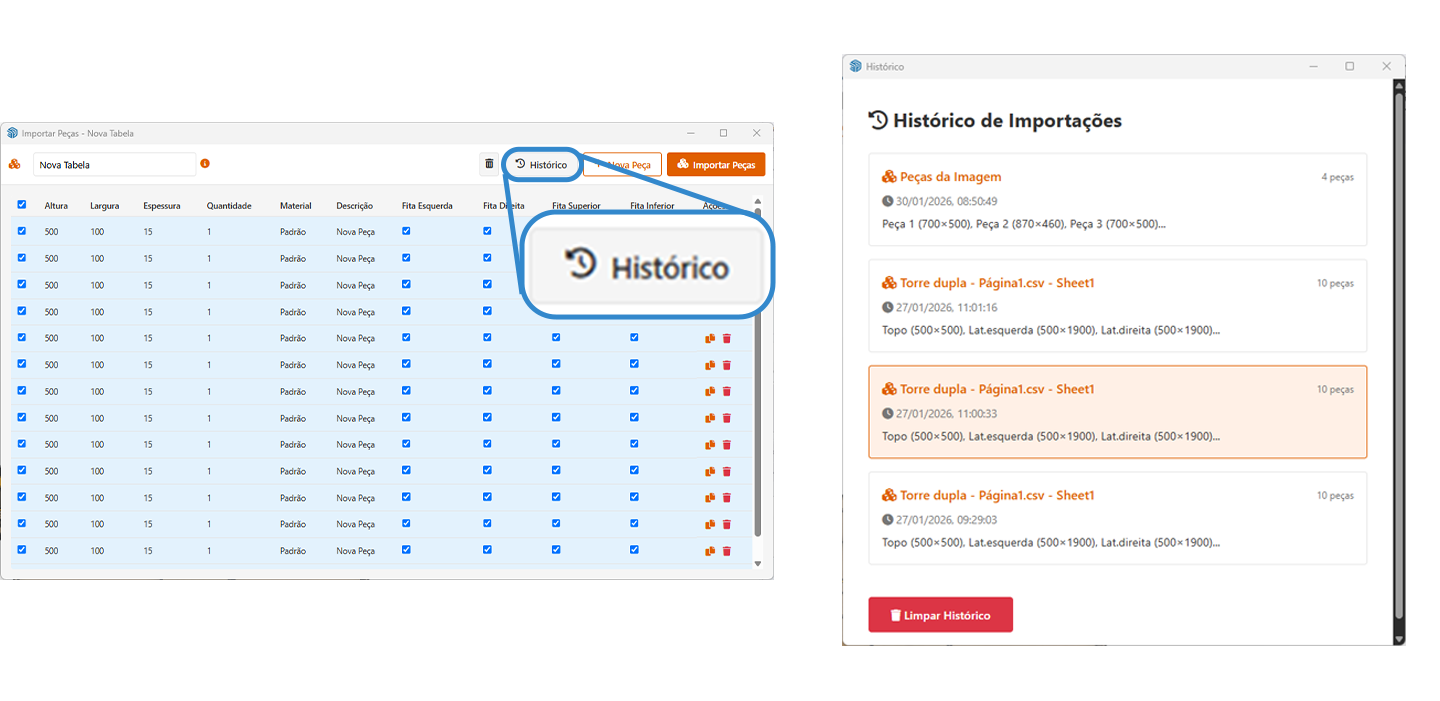Image resolution: width=1440 pixels, height=701 pixels.
Task: Toggle the select-all checkbox in table header
Action: (22, 205)
